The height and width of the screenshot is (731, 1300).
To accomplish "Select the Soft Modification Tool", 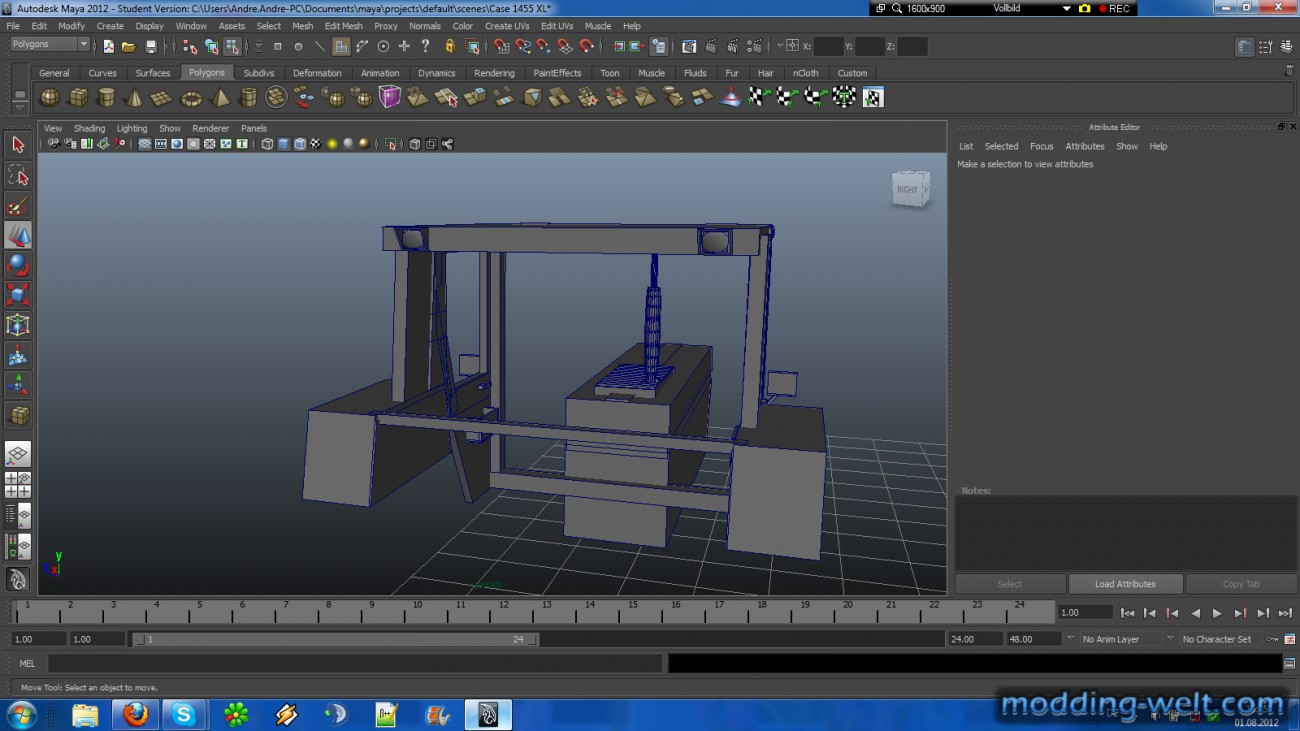I will pyautogui.click(x=18, y=355).
